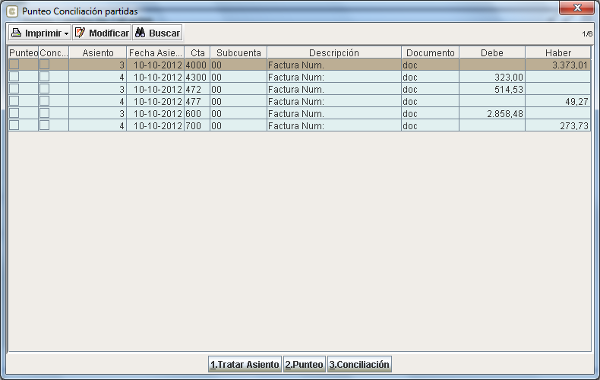The width and height of the screenshot is (600, 380).
Task: Toggle Punteo checkbox for account 4300 row
Action: click(x=14, y=77)
